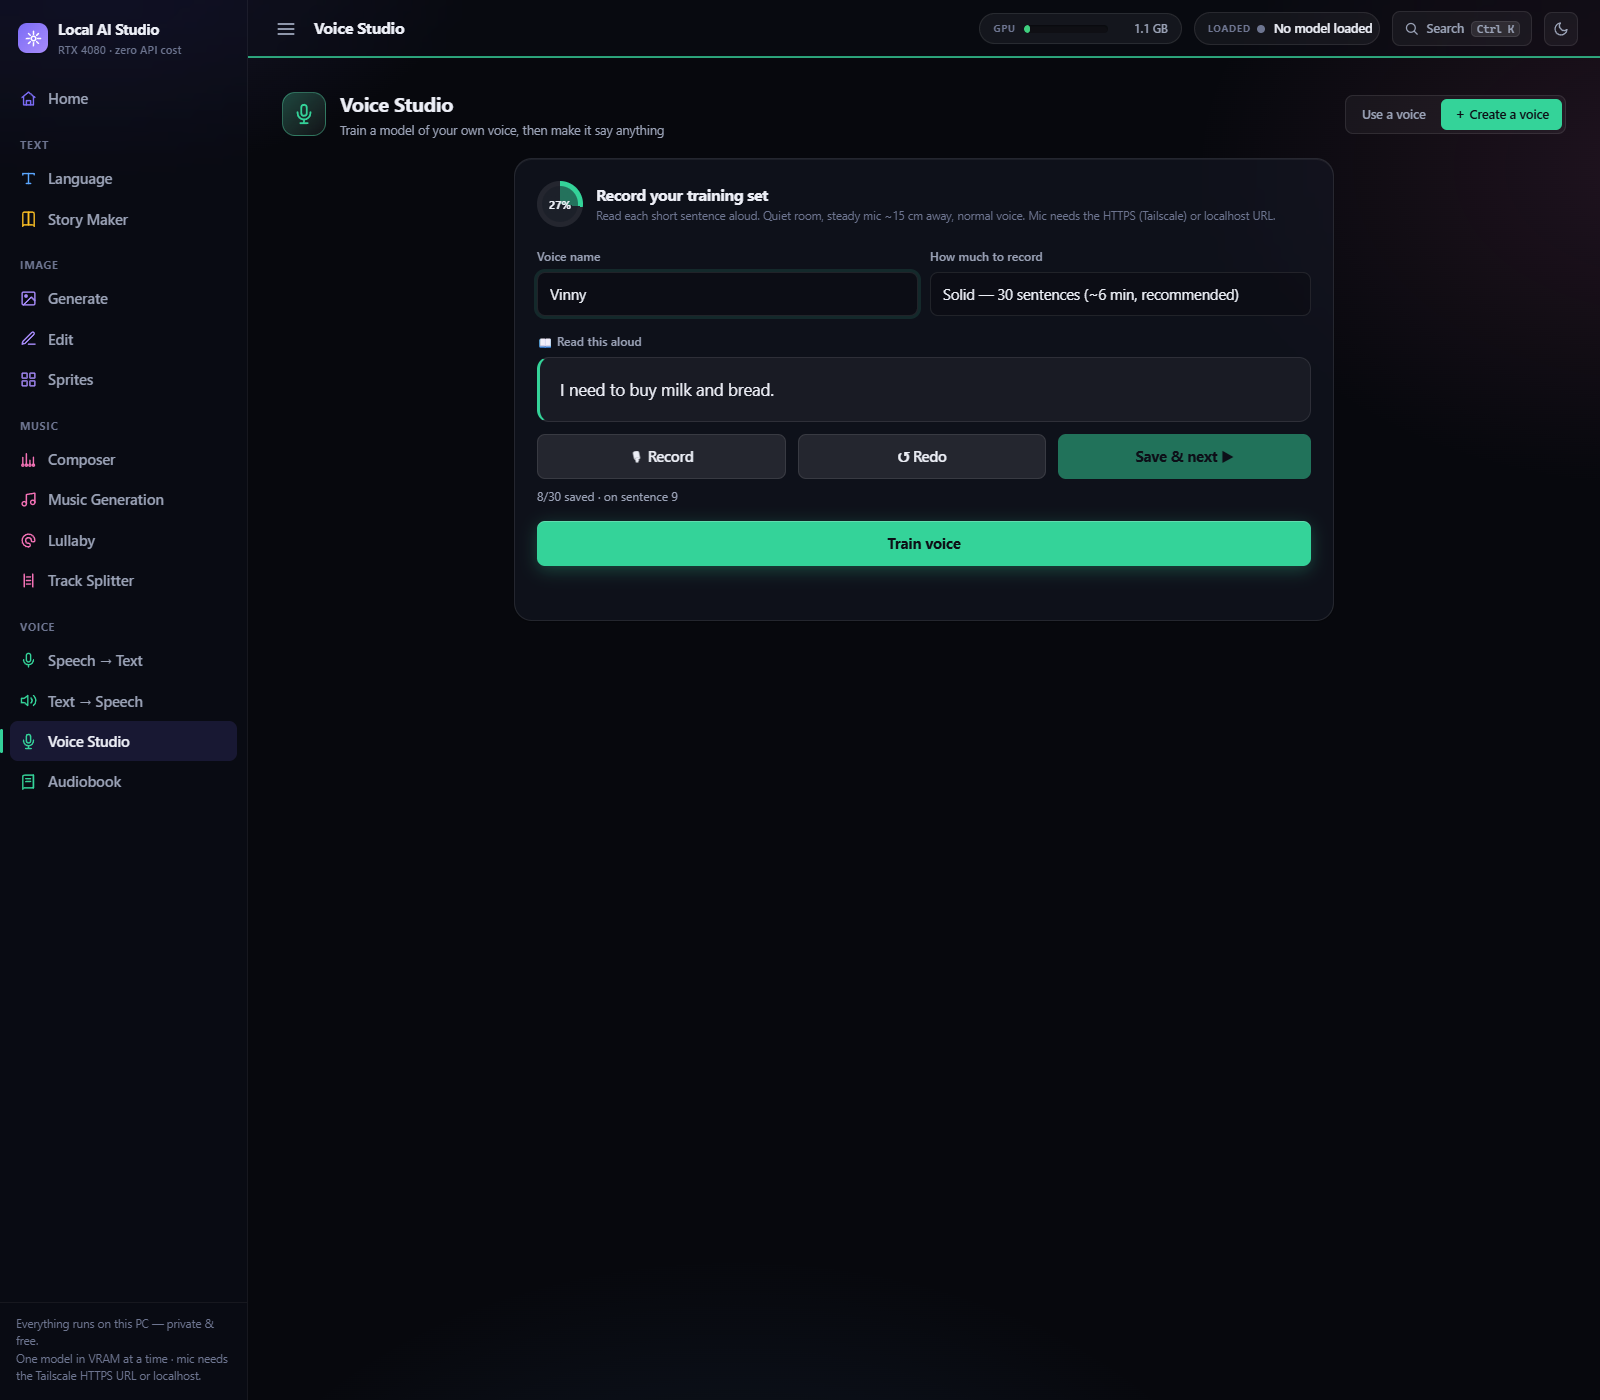
Task: Open the How much to record dropdown
Action: [1120, 294]
